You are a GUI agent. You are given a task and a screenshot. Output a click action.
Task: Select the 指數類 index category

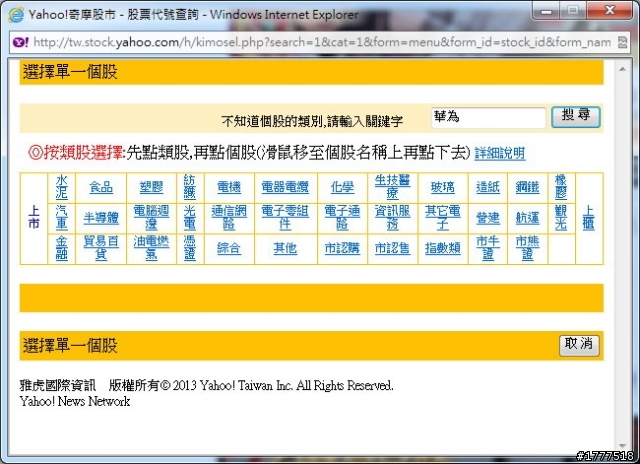(442, 248)
